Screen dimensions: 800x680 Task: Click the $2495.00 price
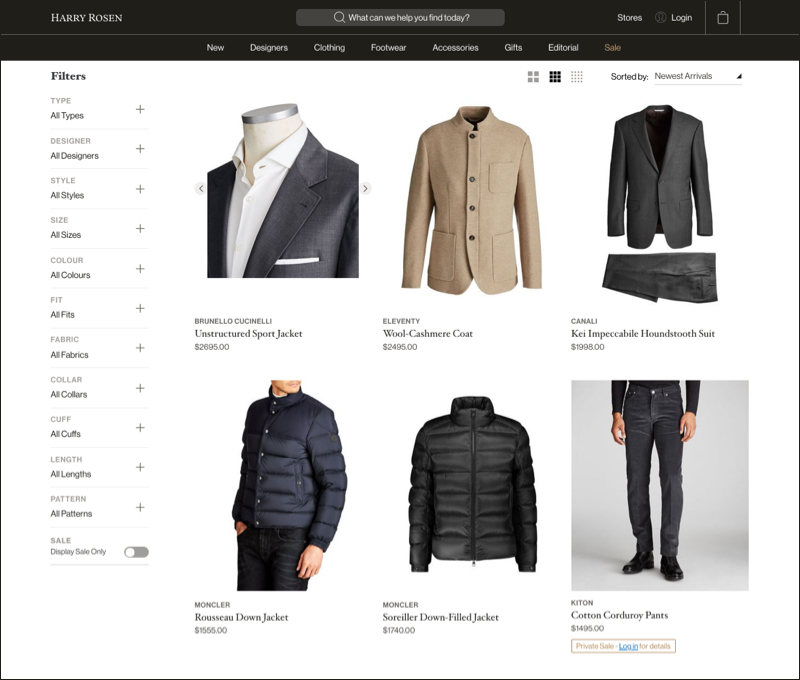tap(399, 347)
